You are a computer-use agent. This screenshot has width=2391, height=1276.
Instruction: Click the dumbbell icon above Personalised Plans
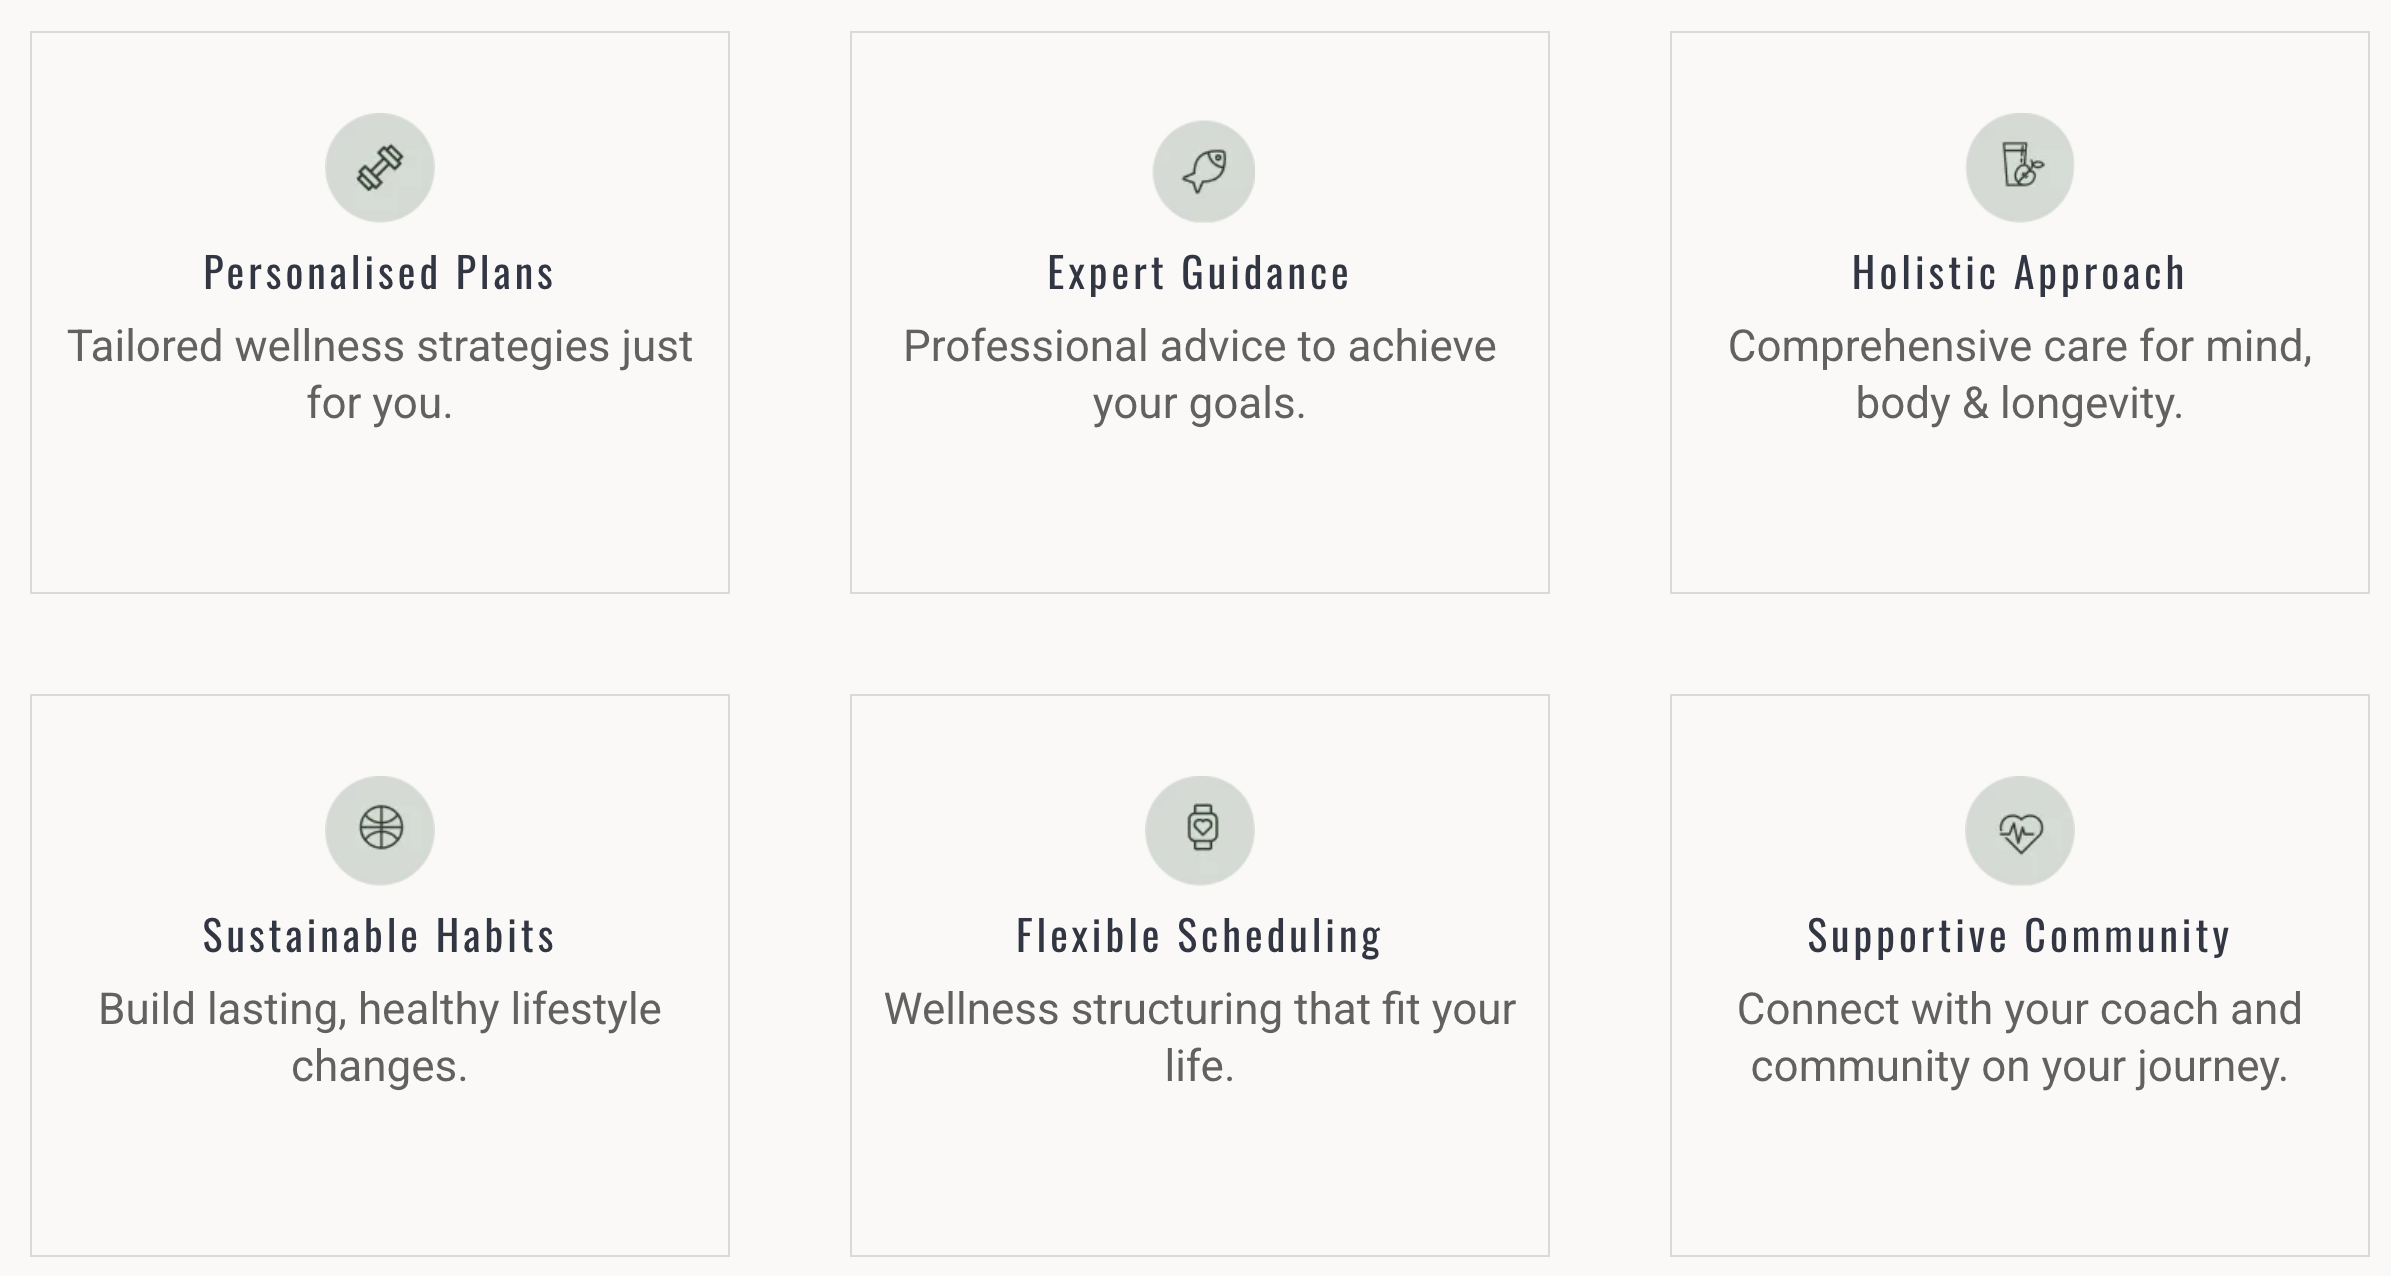(380, 167)
